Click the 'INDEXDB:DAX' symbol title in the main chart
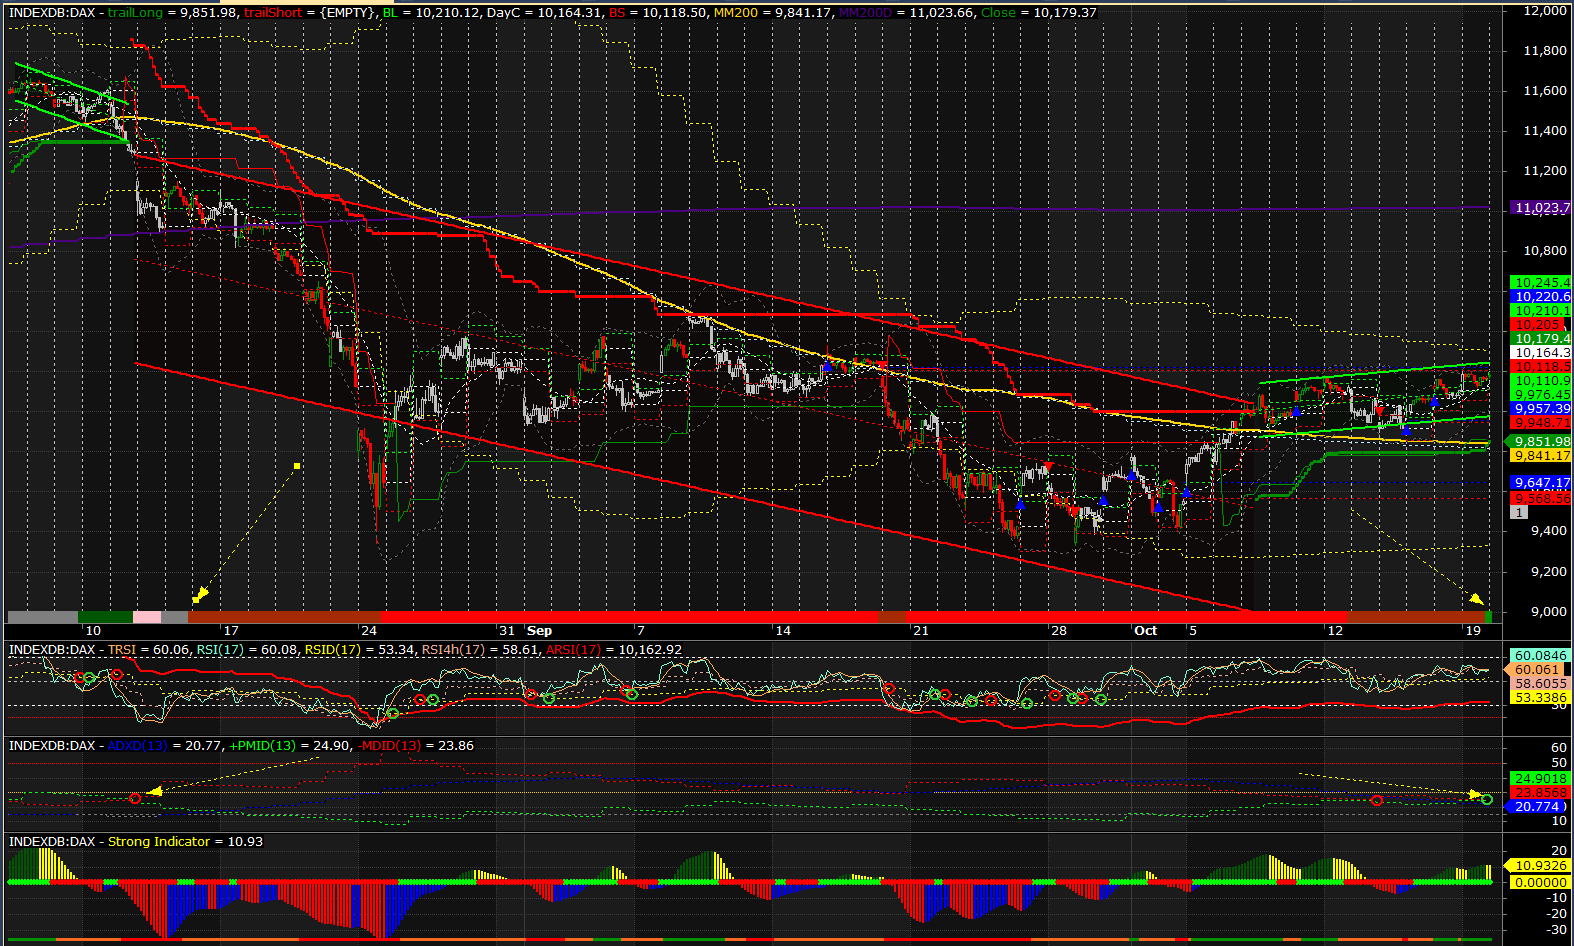 pos(52,13)
